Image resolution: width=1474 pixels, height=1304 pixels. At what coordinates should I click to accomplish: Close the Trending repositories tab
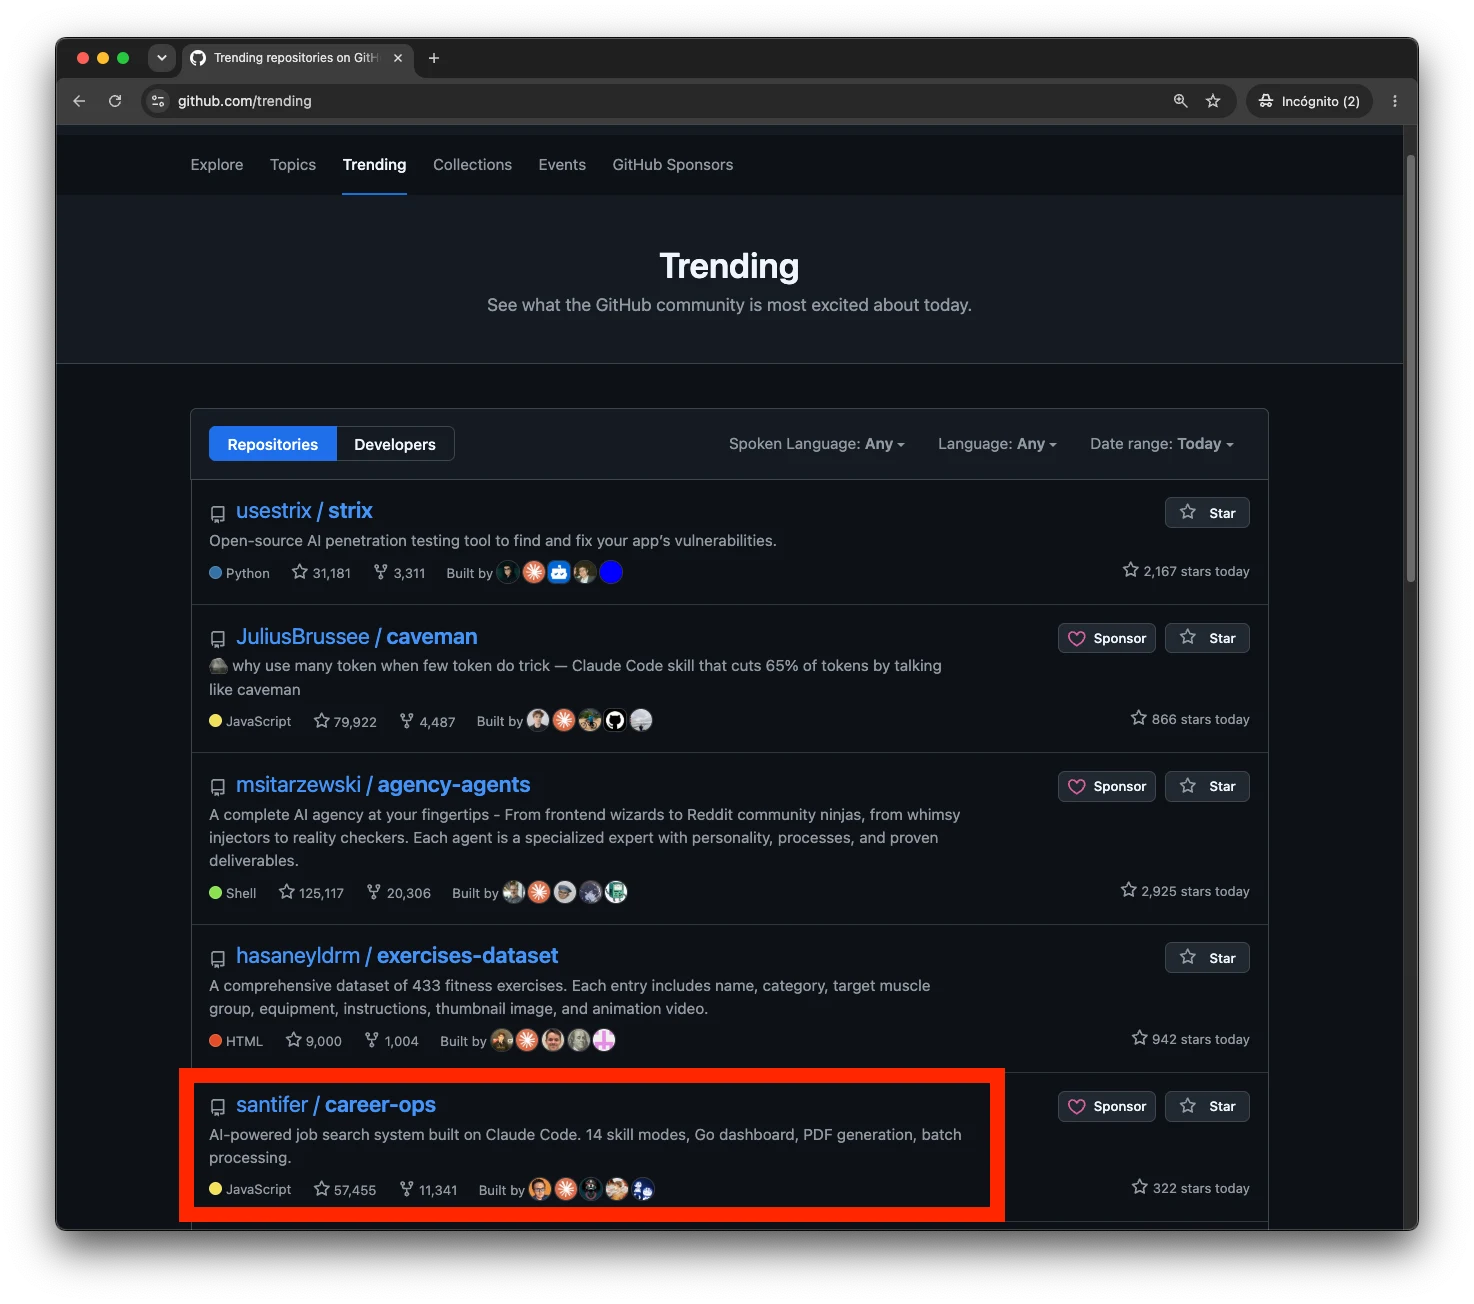click(398, 58)
